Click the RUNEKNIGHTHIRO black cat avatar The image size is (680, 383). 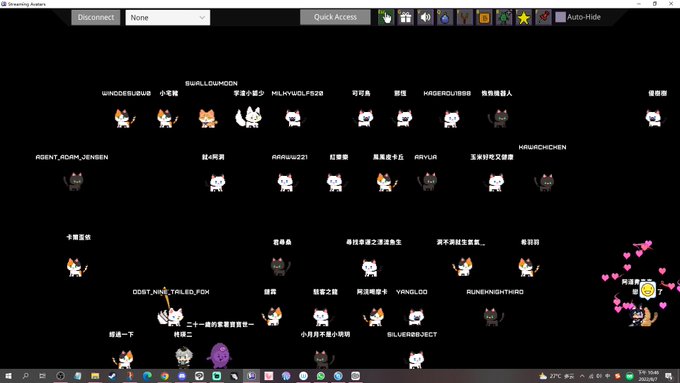(x=493, y=317)
